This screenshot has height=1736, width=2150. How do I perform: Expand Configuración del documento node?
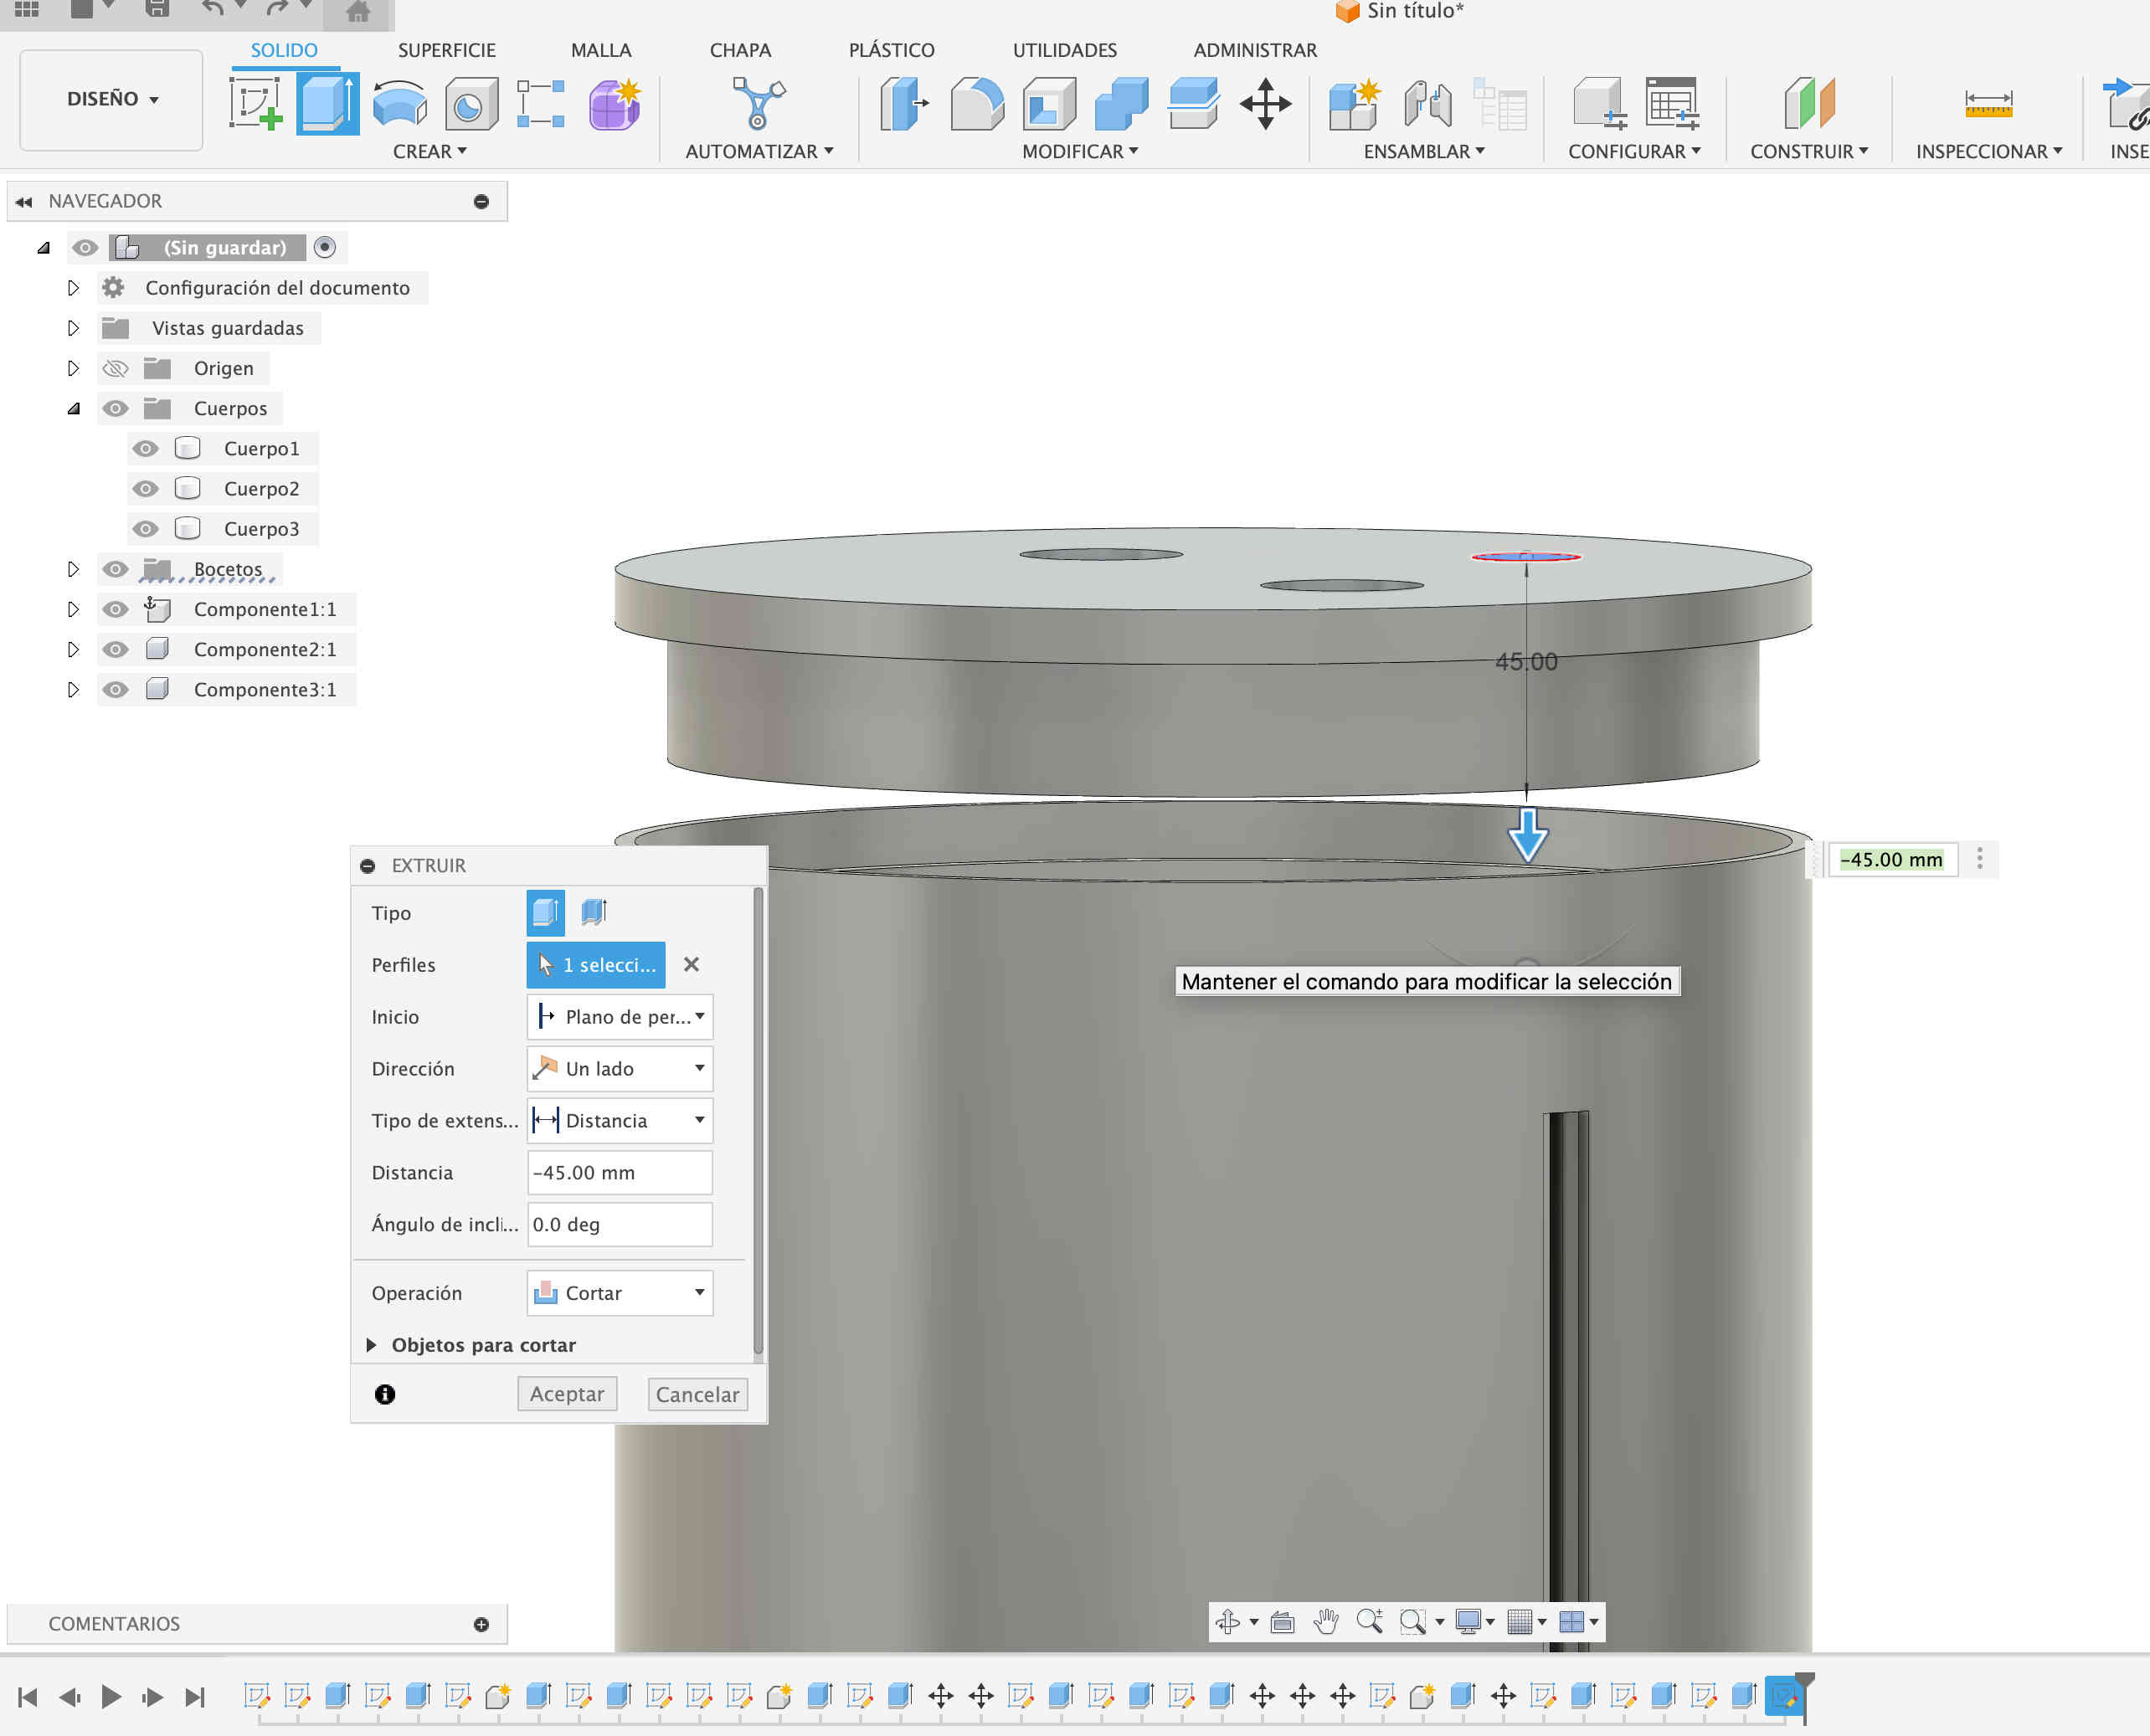(73, 288)
